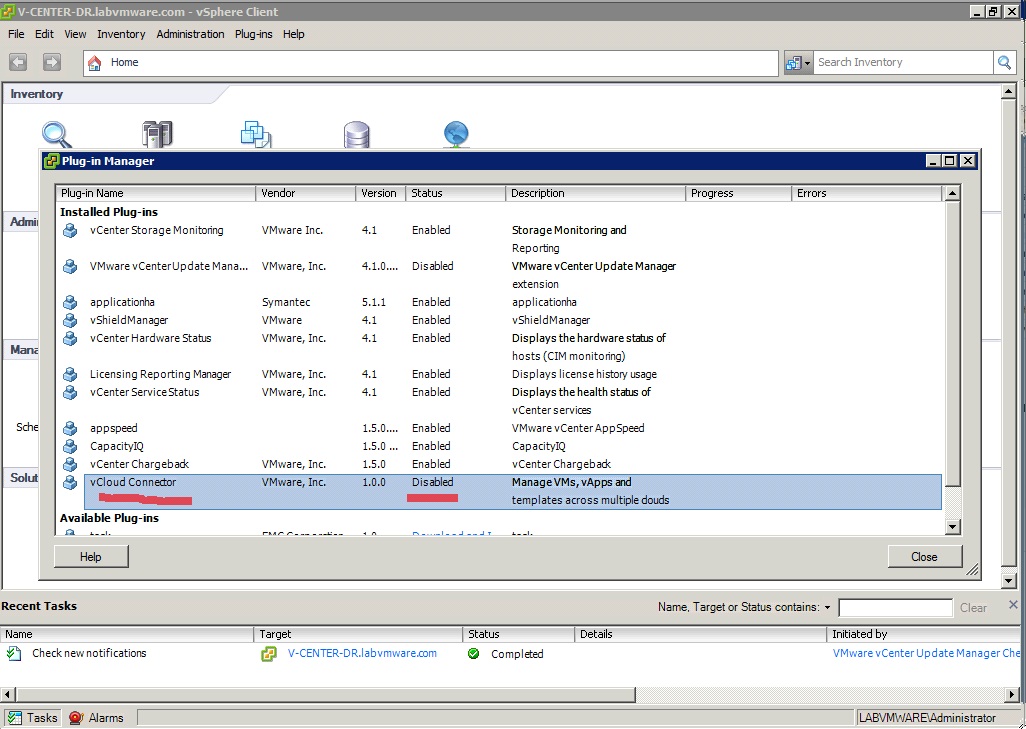Click Help button in Plug-in Manager
This screenshot has width=1026, height=729.
91,557
